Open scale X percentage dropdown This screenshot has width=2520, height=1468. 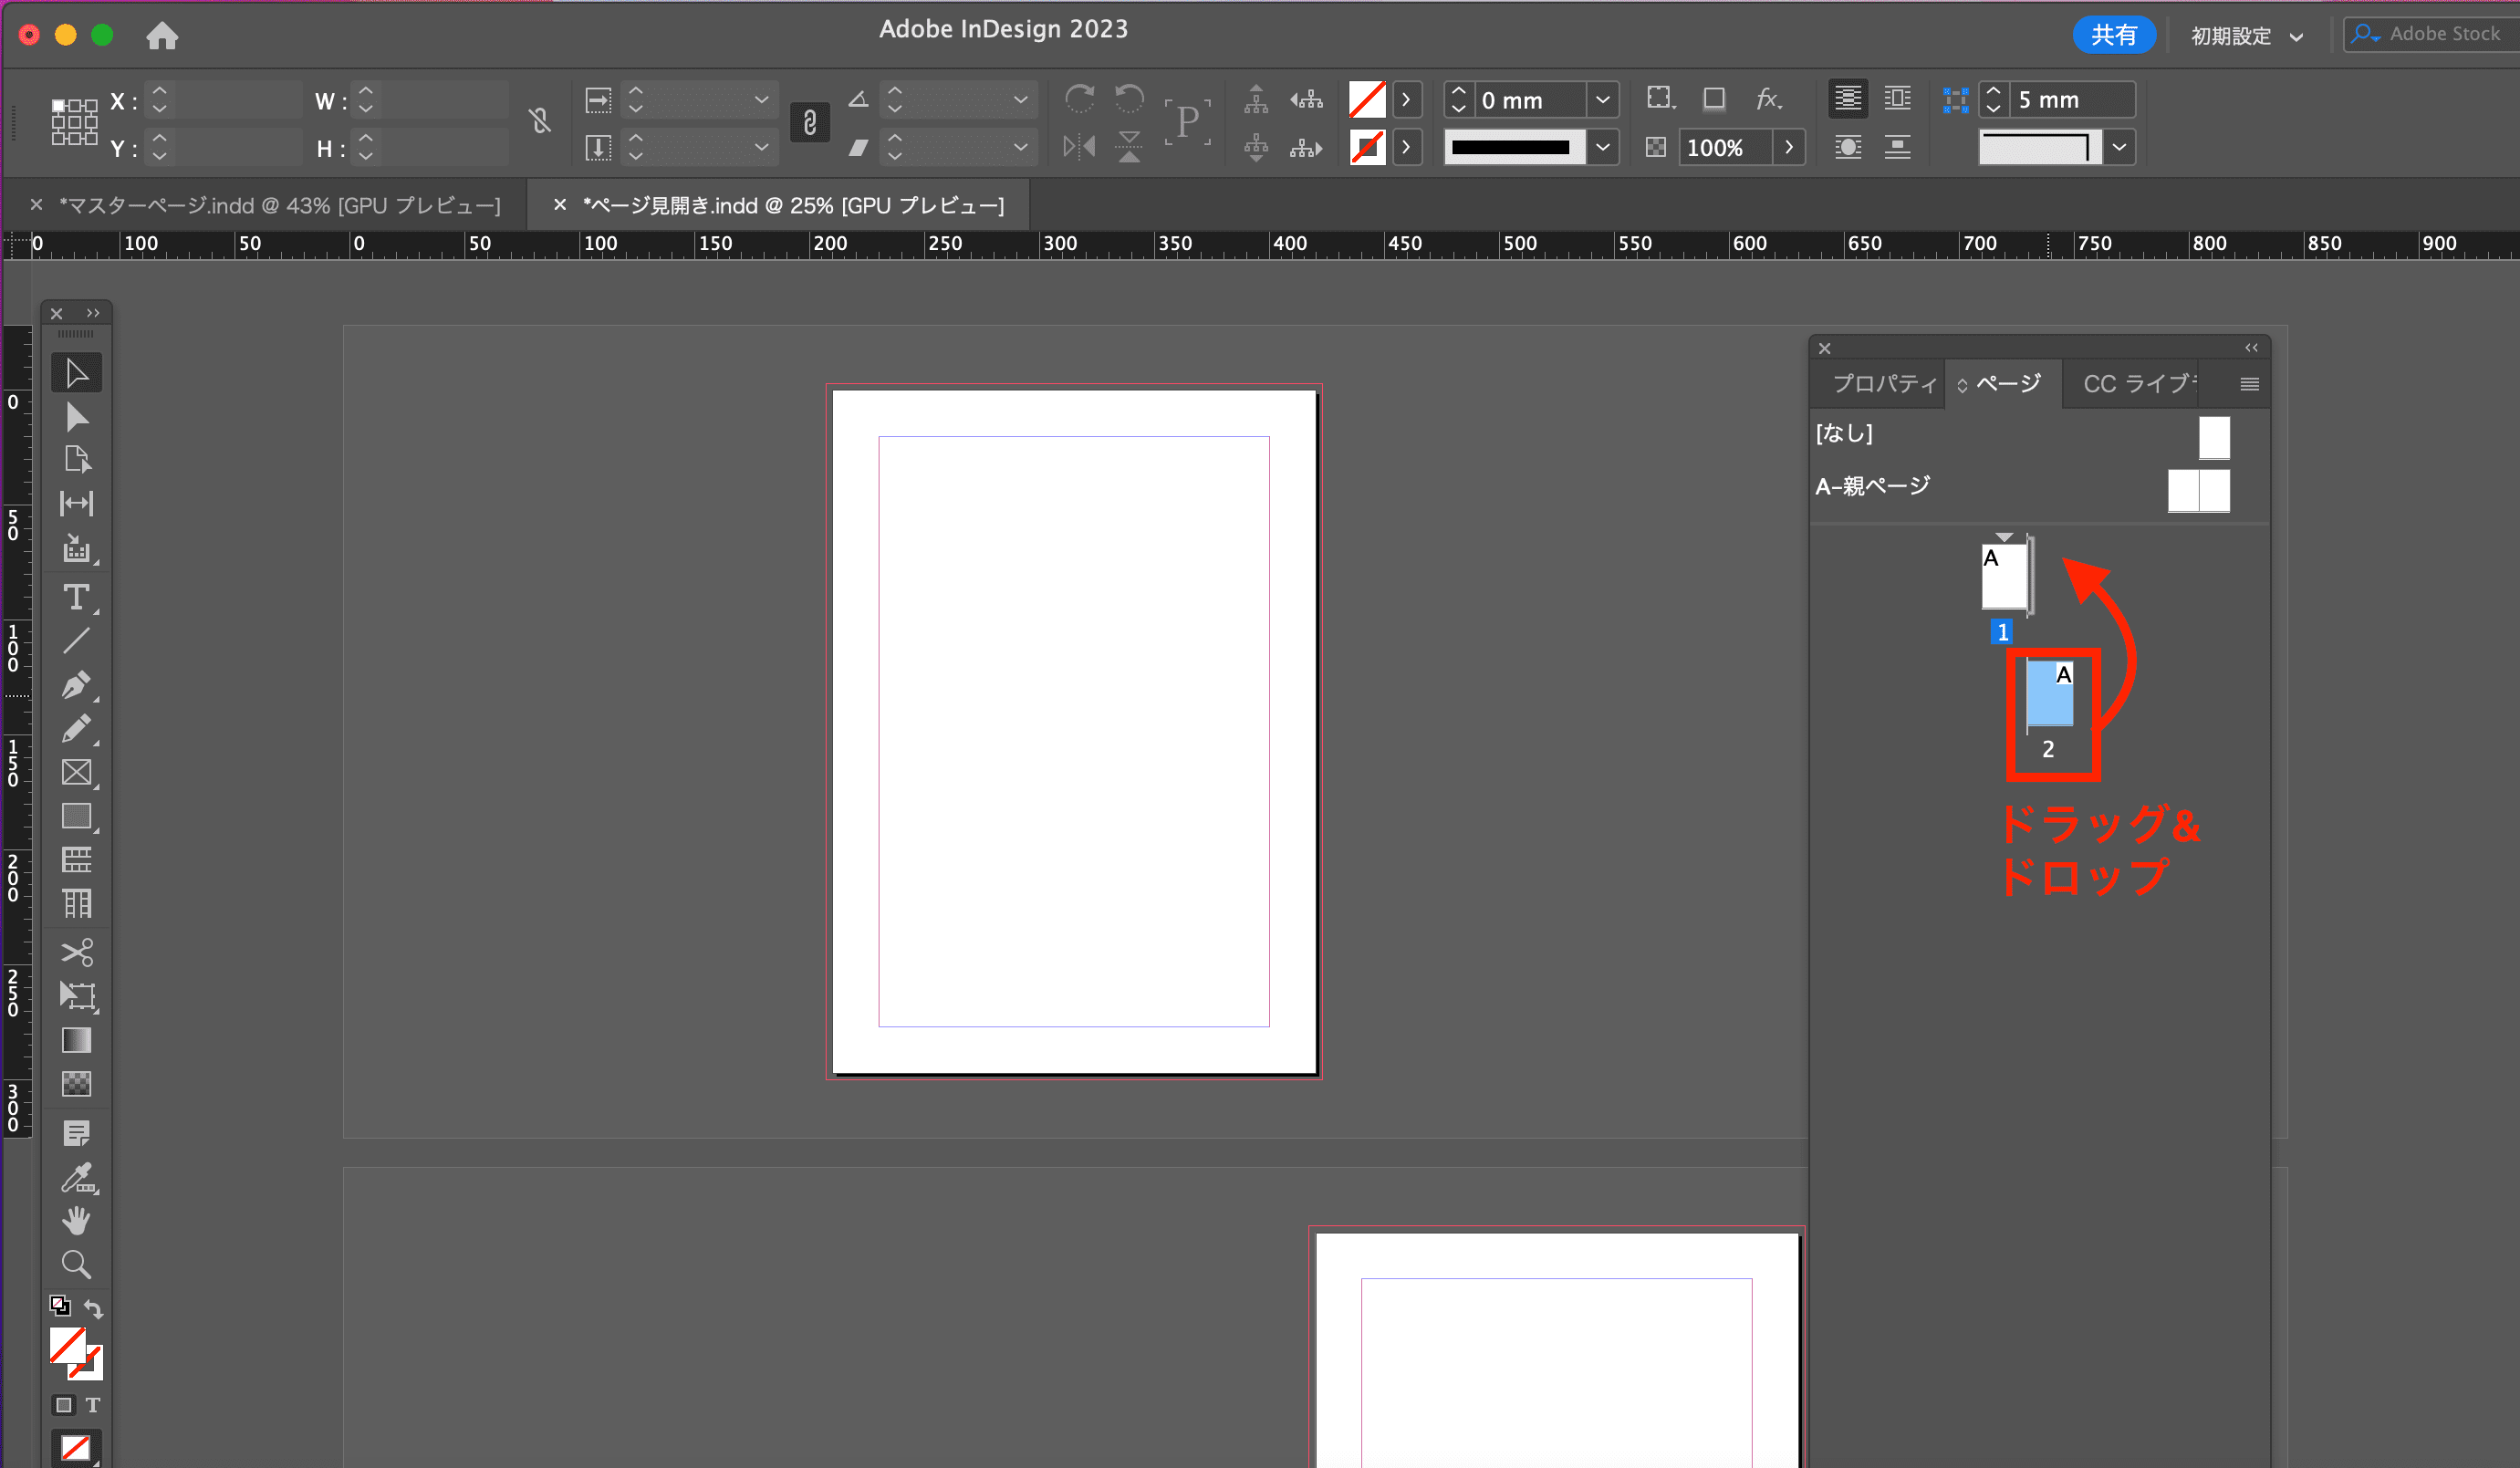(761, 99)
